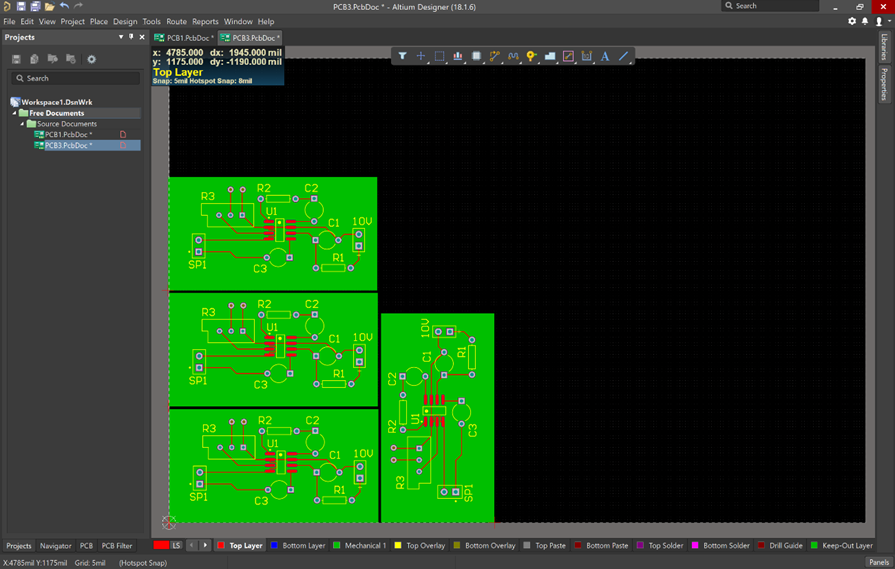This screenshot has height=569, width=895.
Task: Switch to the PCB3.PcbDoc document tab
Action: pos(251,38)
